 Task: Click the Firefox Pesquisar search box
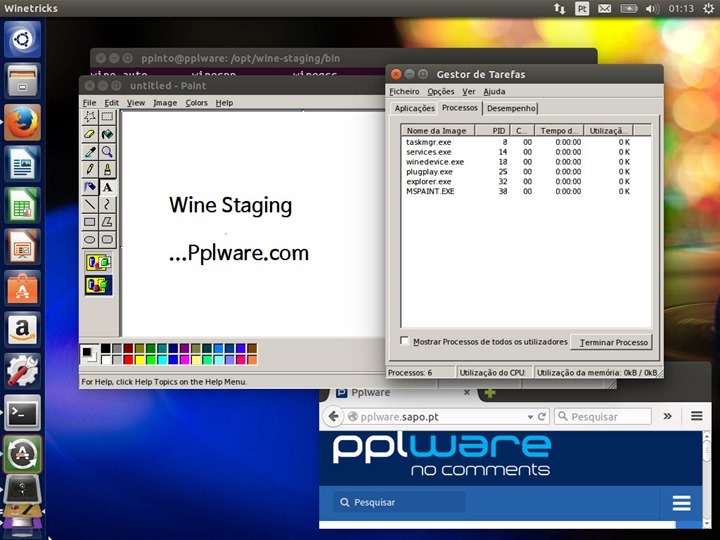pos(603,416)
